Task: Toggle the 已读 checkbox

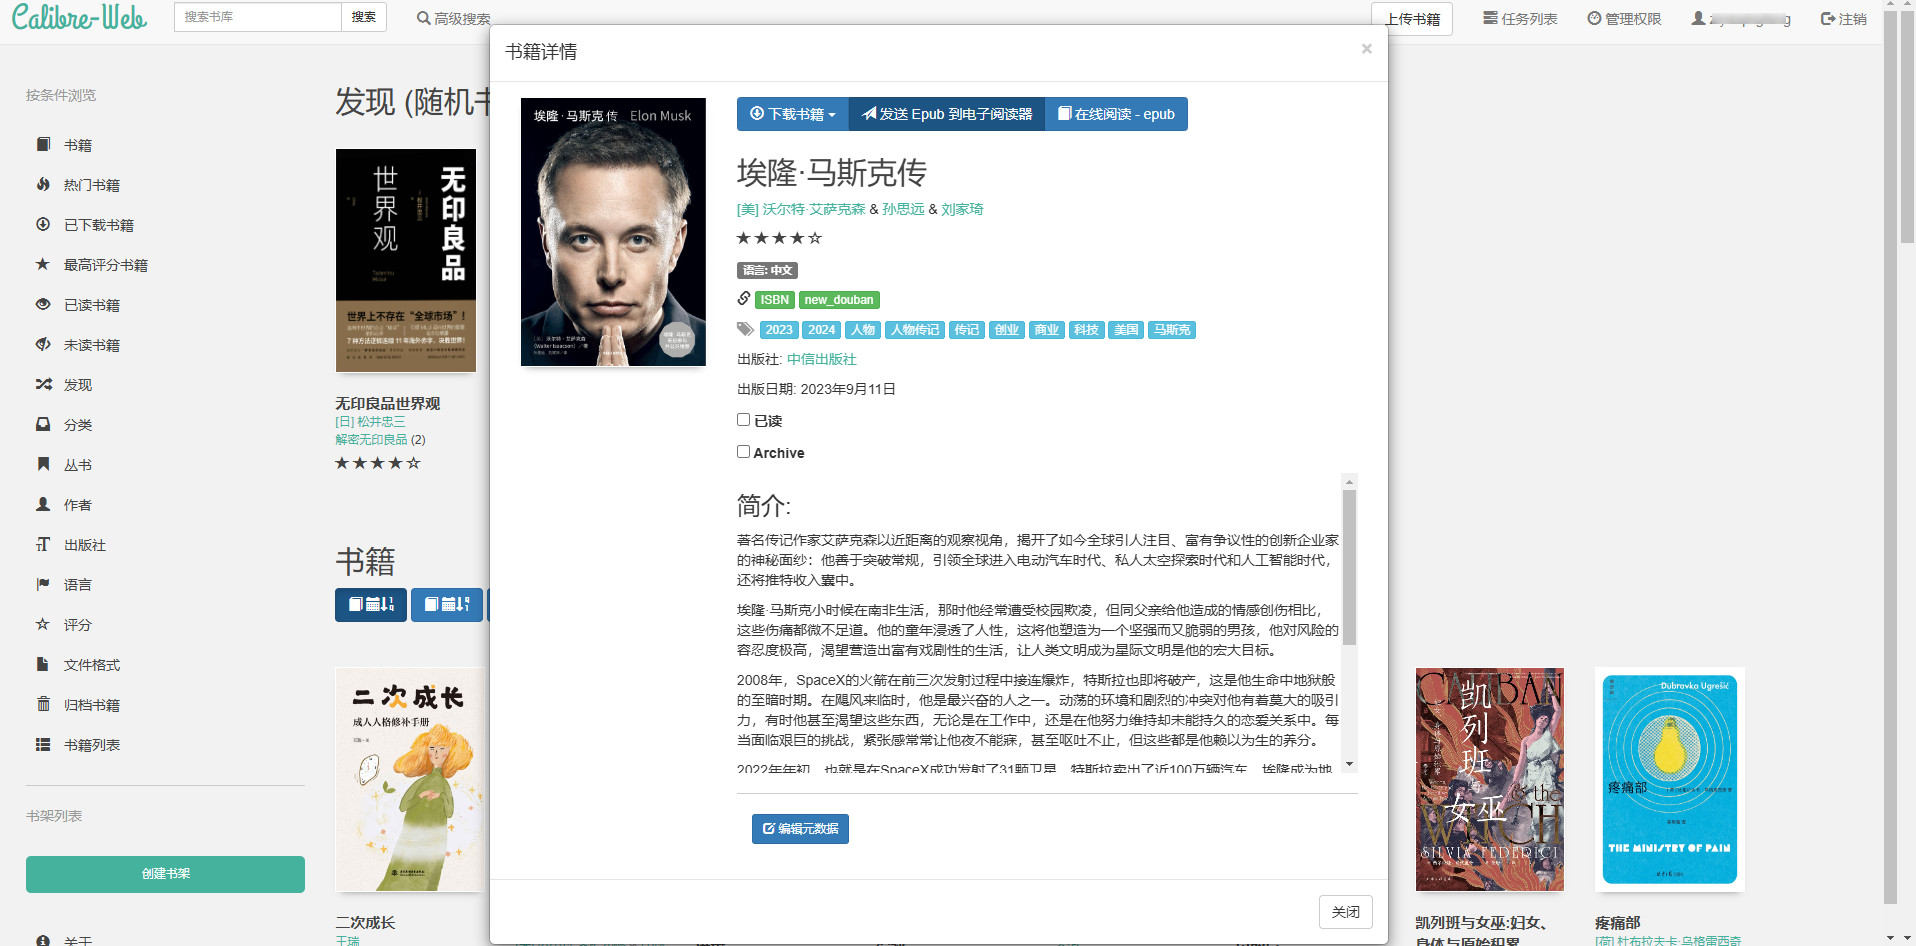Action: tap(743, 420)
